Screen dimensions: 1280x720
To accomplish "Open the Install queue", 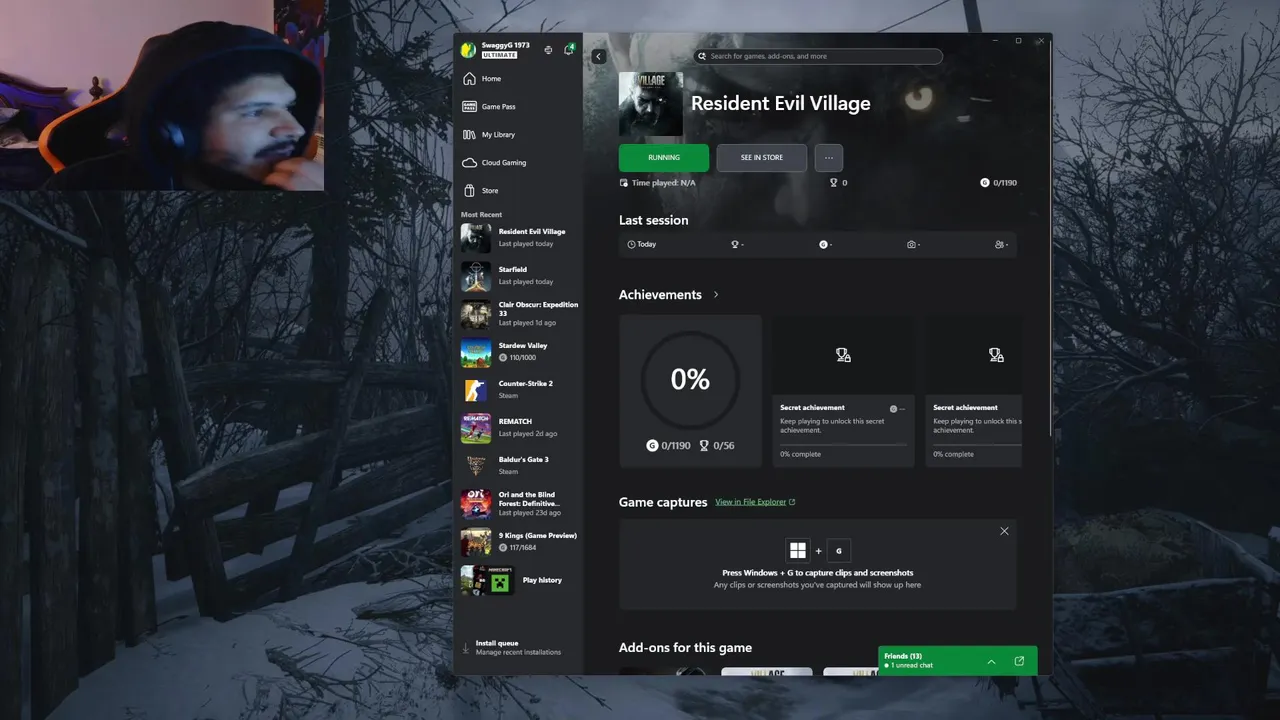I will coord(518,648).
